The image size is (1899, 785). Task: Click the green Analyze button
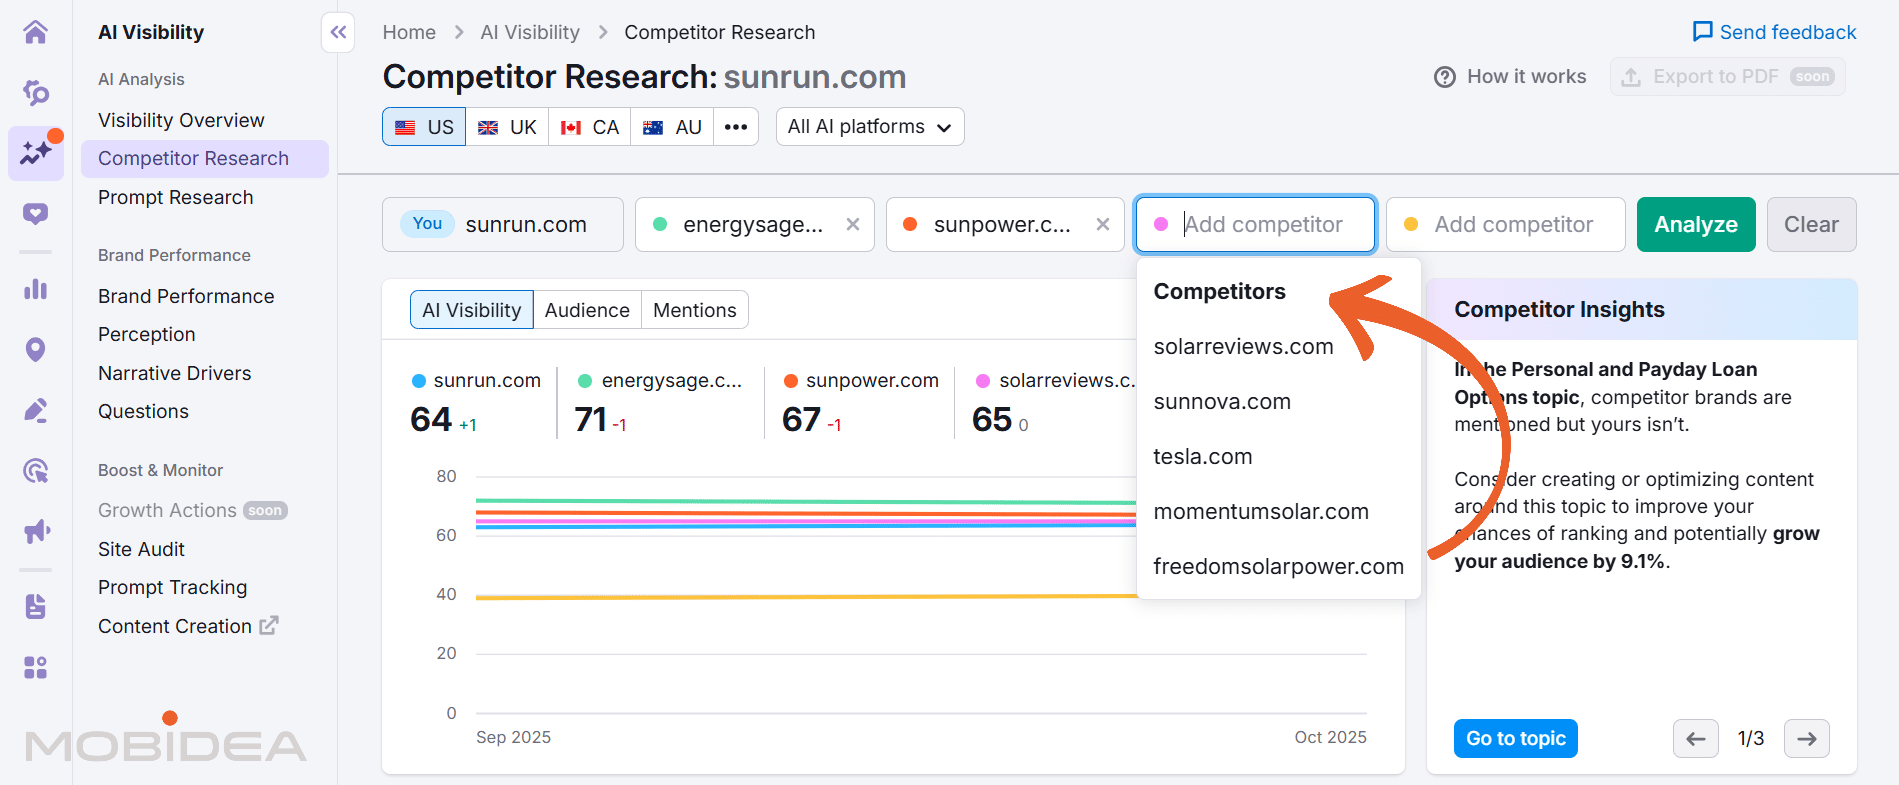click(1696, 224)
